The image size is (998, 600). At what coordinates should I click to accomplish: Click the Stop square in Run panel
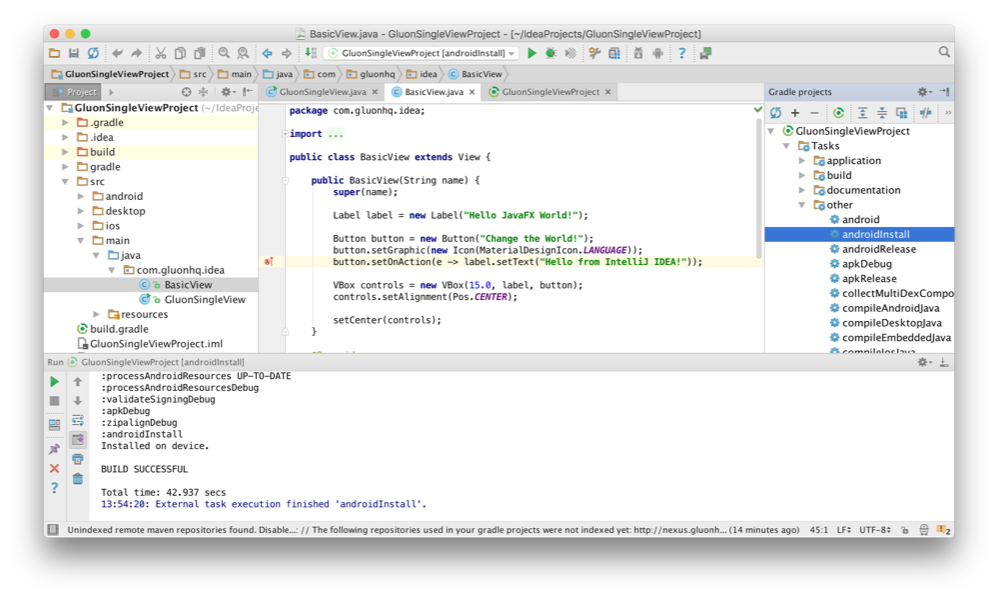55,401
